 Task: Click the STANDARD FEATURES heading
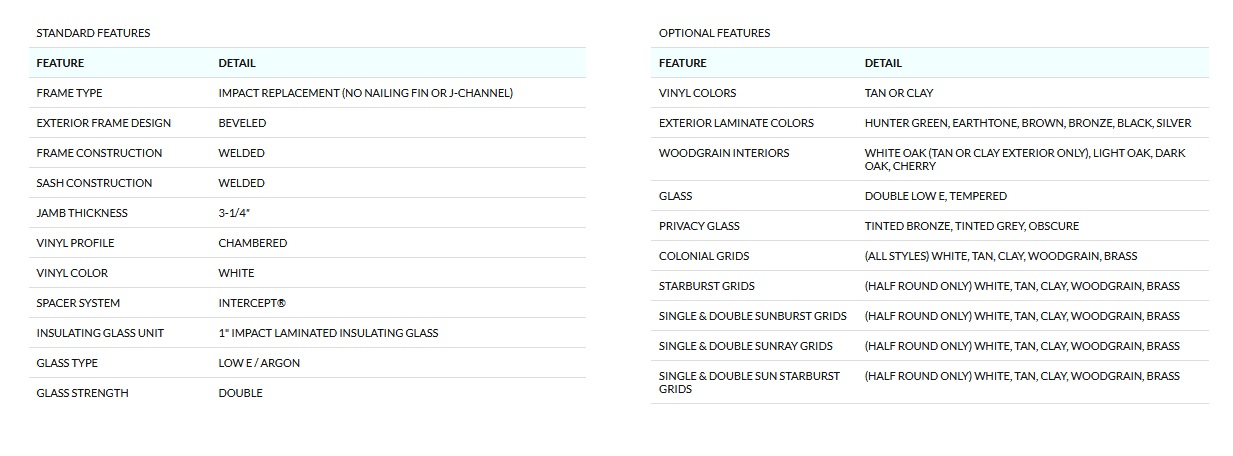(x=93, y=33)
